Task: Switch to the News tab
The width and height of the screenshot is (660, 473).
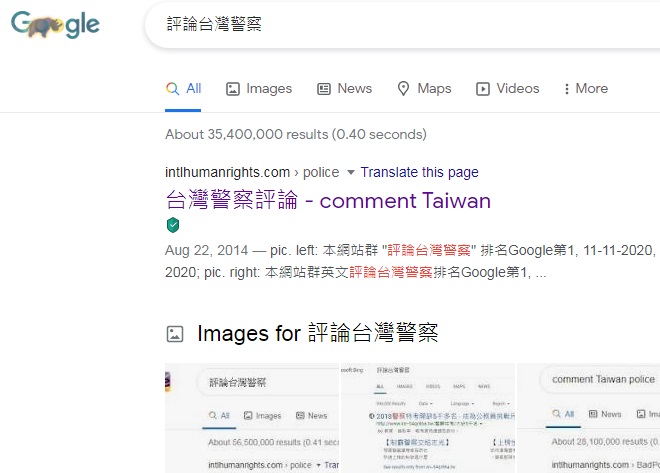Action: (344, 89)
